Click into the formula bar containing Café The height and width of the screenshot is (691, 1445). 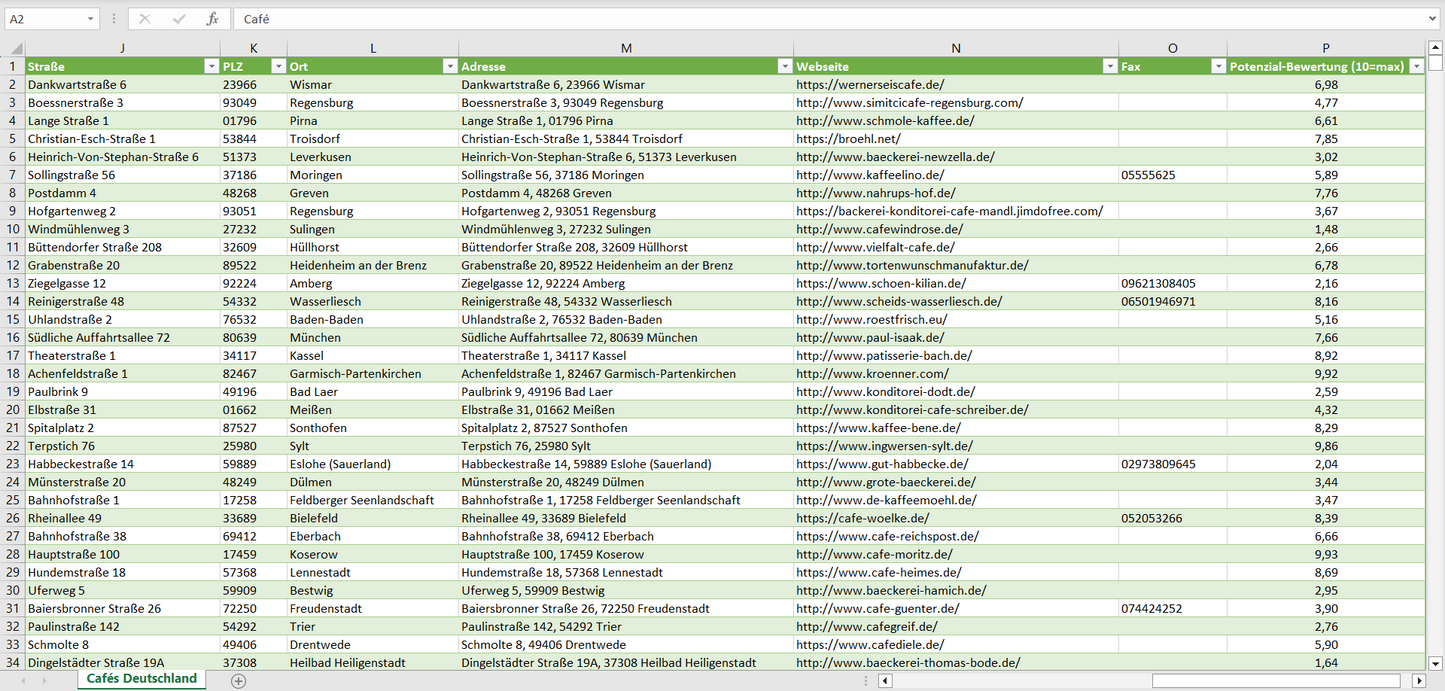[x=800, y=19]
